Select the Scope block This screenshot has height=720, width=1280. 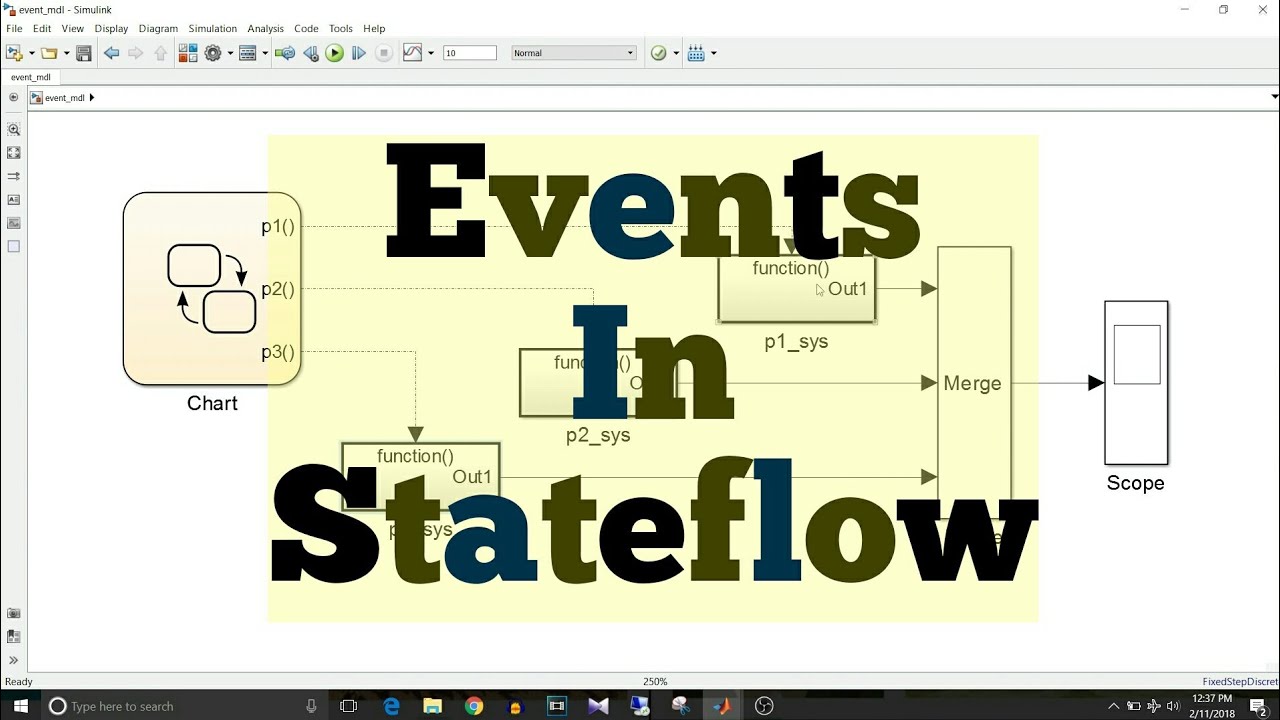coord(1136,383)
